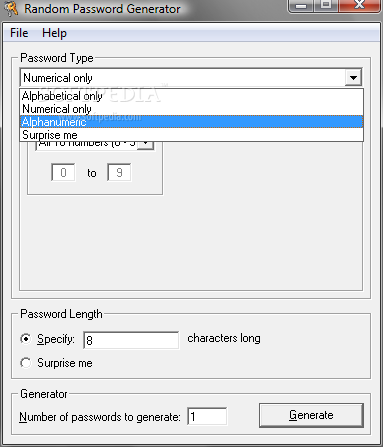Minimize the Random Password Generator window
383x447 pixels.
tap(301, 6)
